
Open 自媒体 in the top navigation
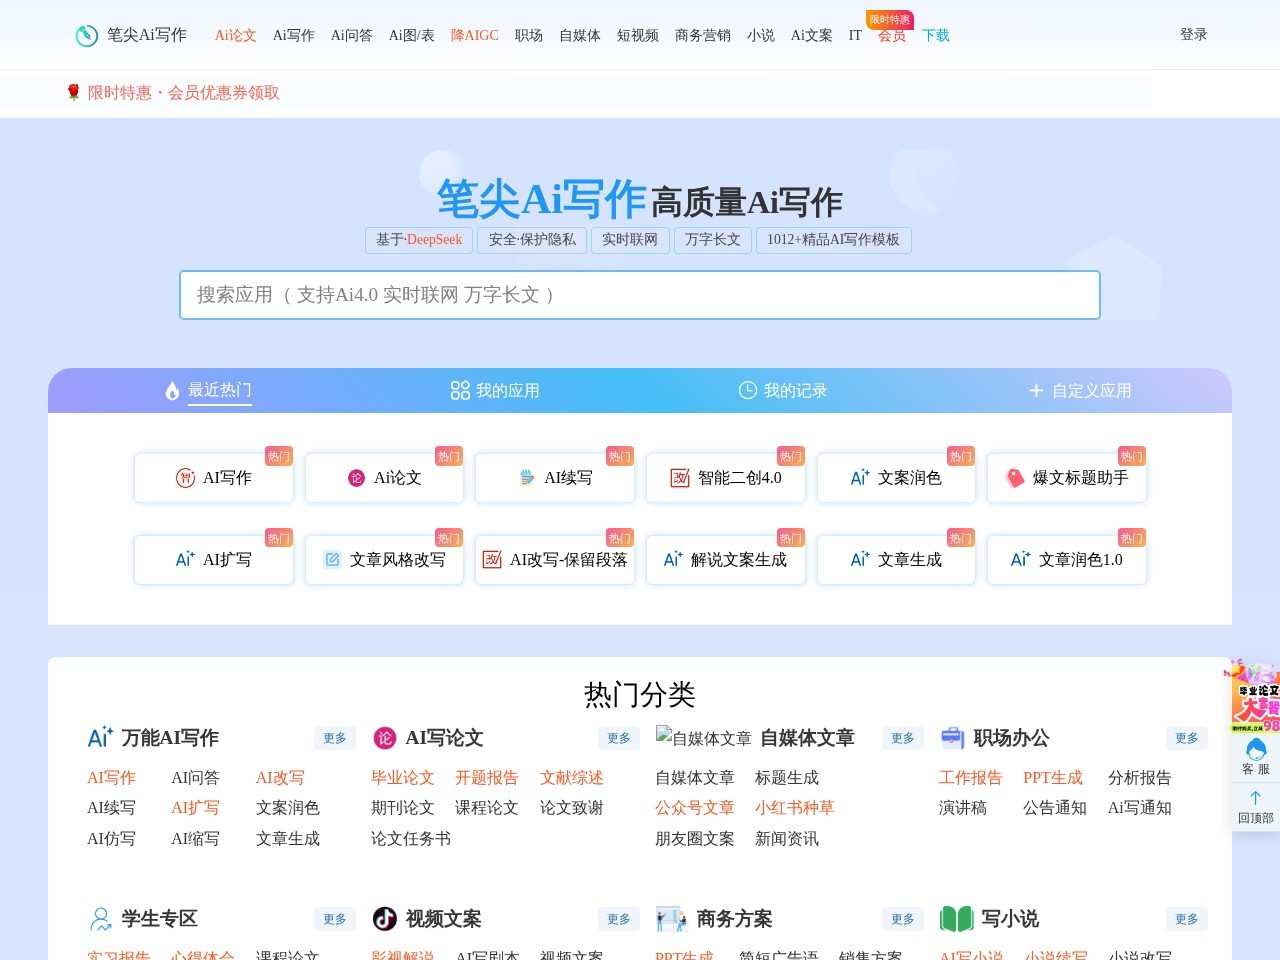pyautogui.click(x=580, y=35)
